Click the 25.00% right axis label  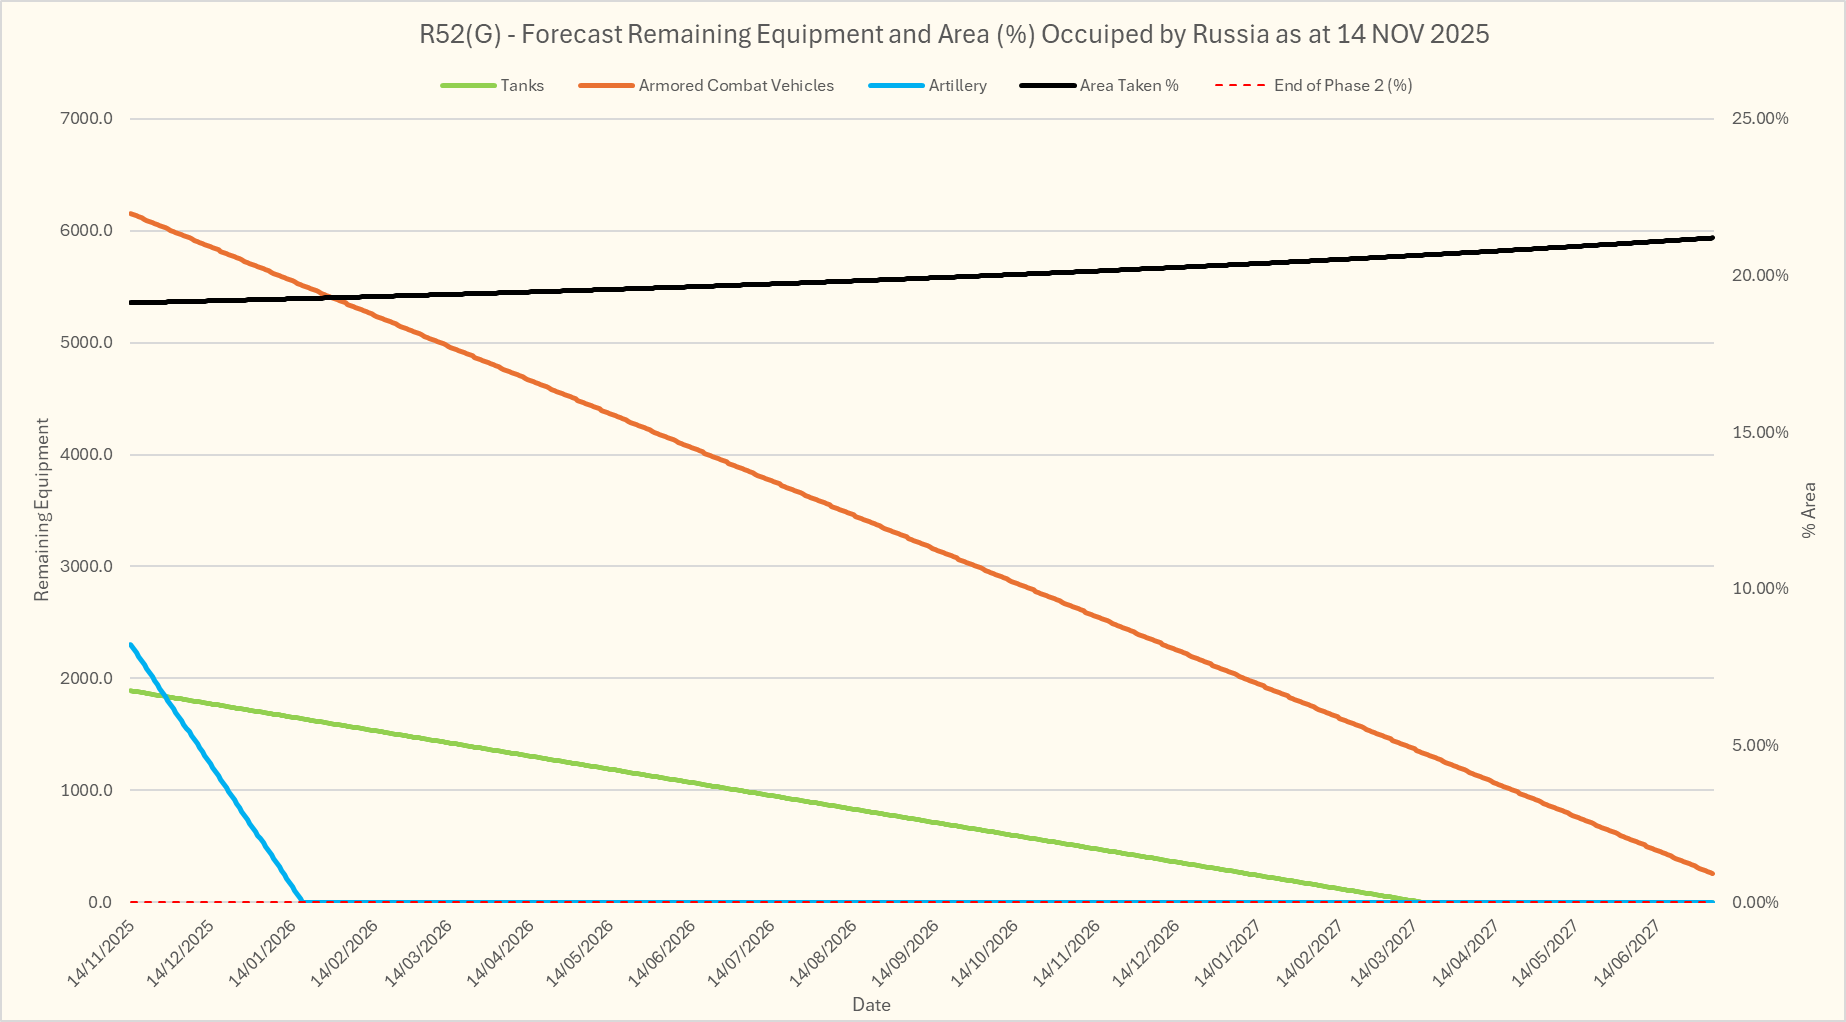[1760, 118]
